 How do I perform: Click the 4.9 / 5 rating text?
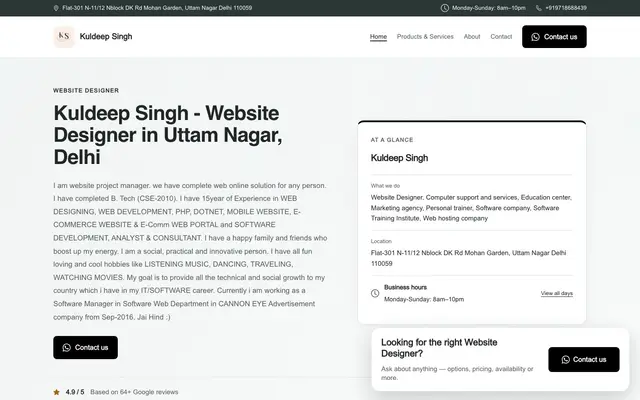[x=75, y=392]
